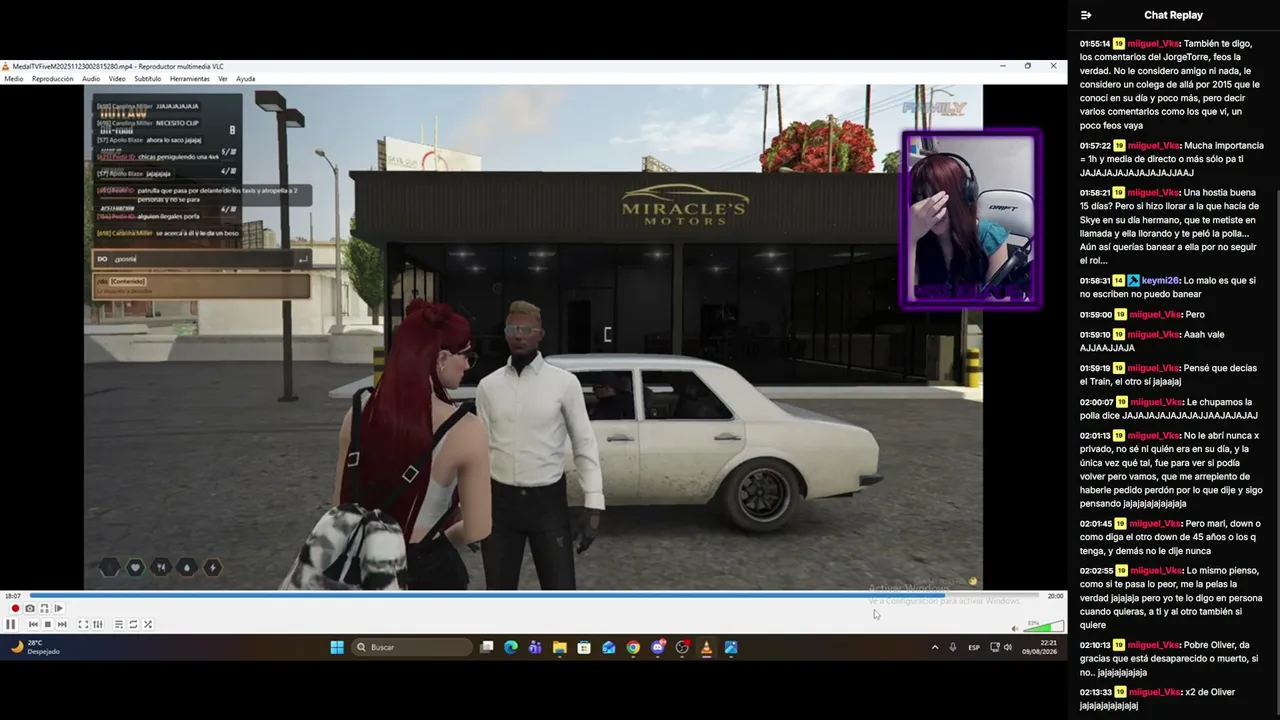
Task: Open Microsoft Teams from taskbar
Action: pos(535,647)
